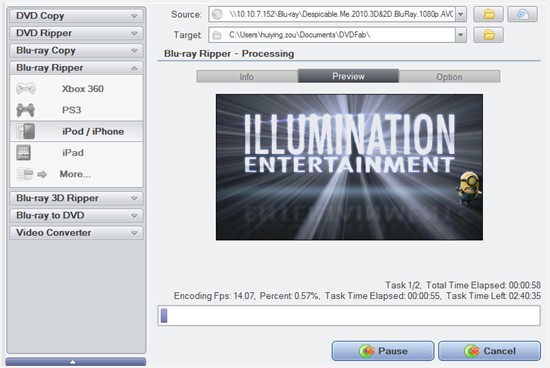Collapse the Blu-ray Ripper section
The image size is (550, 368).
point(76,68)
